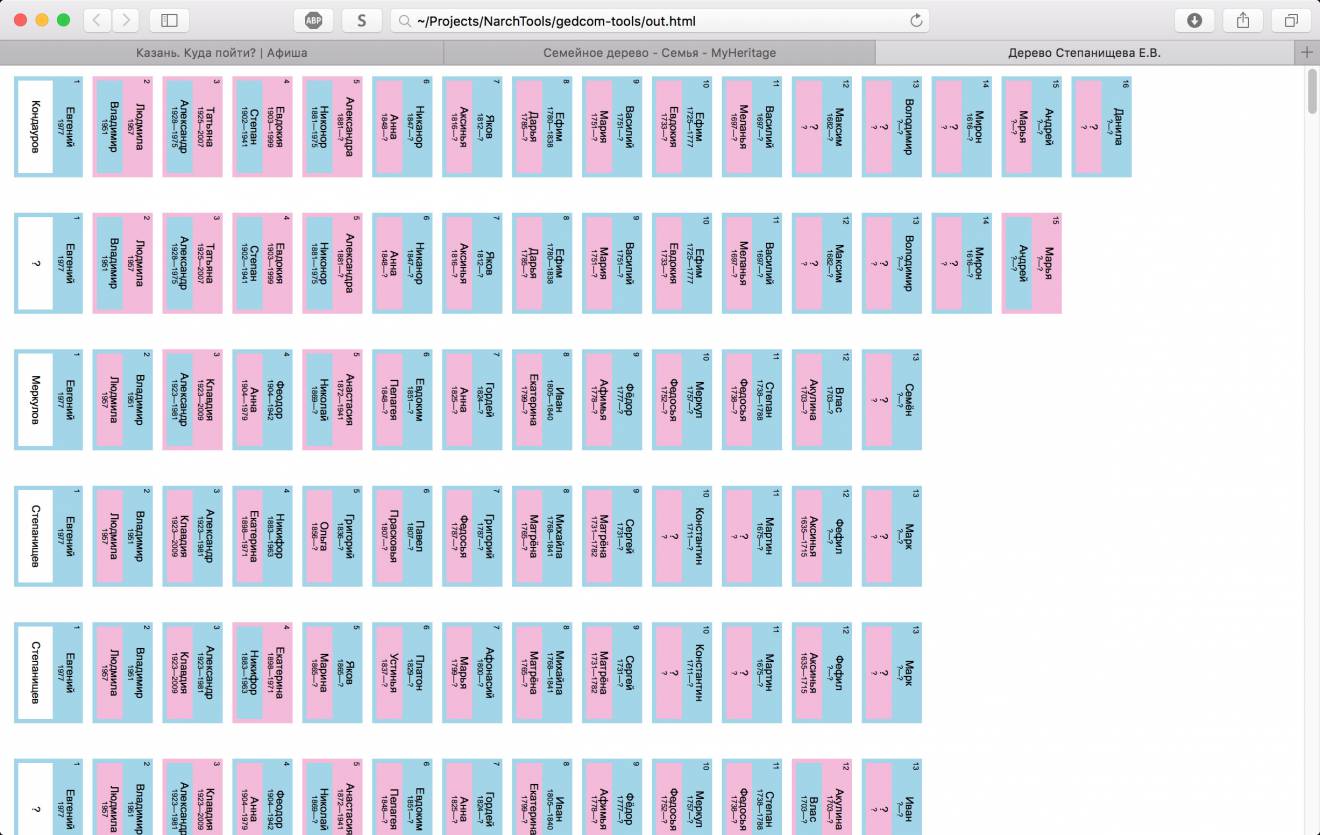Click Татьяна–Александр card in Кондауров row
Screen dimensions: 1320x835
(193, 128)
